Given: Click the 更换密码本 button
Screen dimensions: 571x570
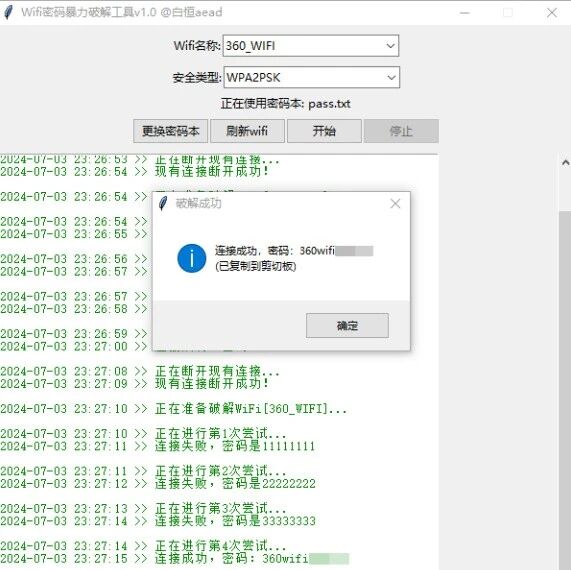Looking at the screenshot, I should tap(170, 131).
